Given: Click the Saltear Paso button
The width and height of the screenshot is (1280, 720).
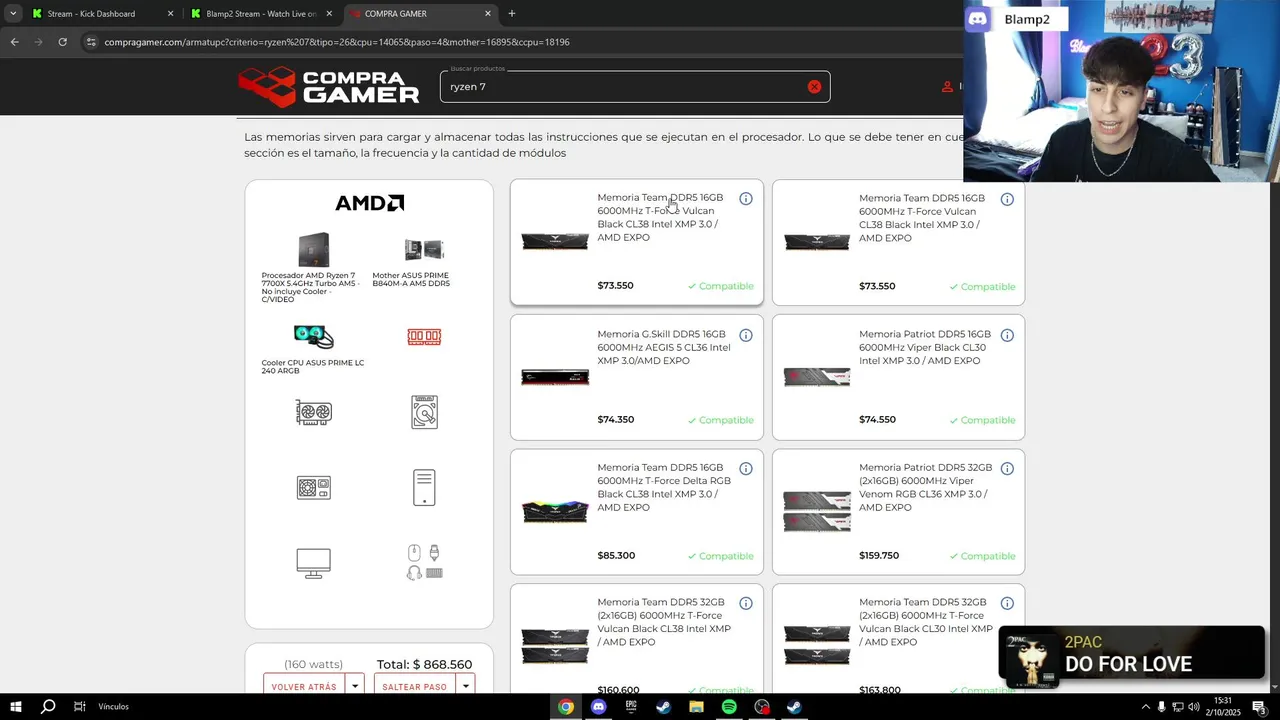Looking at the screenshot, I should [x=415, y=687].
